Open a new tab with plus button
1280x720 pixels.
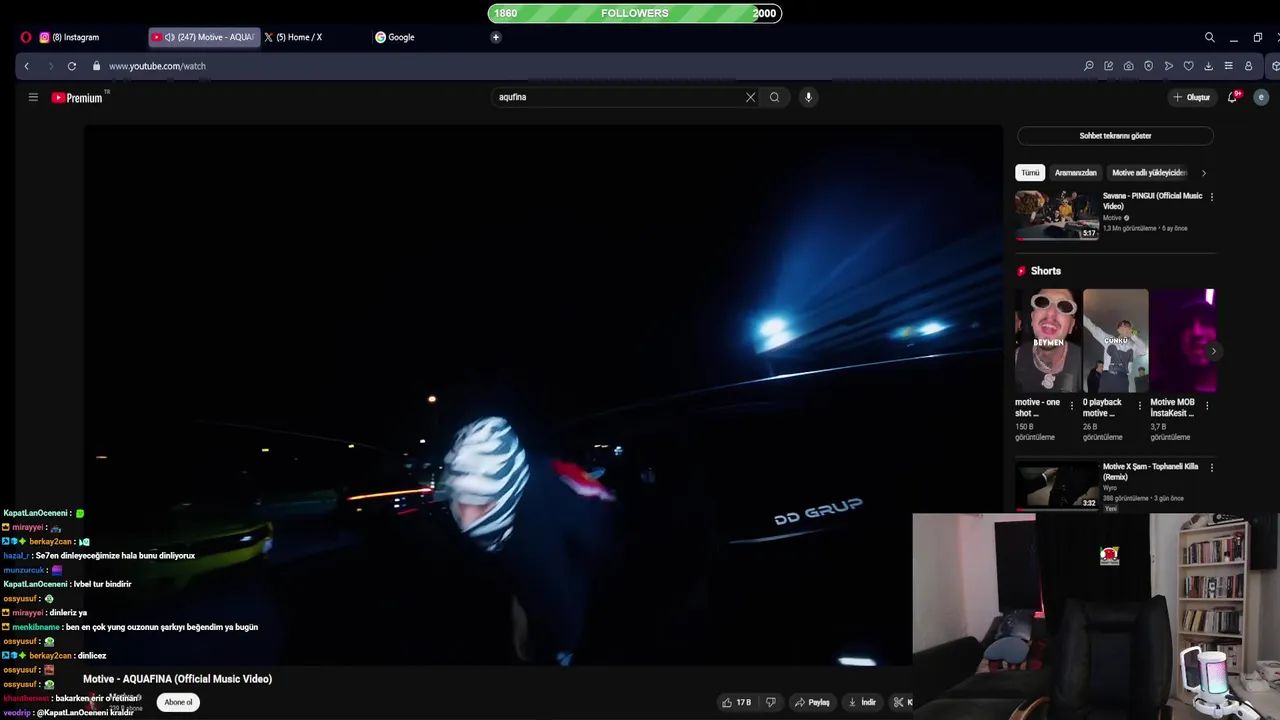pos(495,37)
